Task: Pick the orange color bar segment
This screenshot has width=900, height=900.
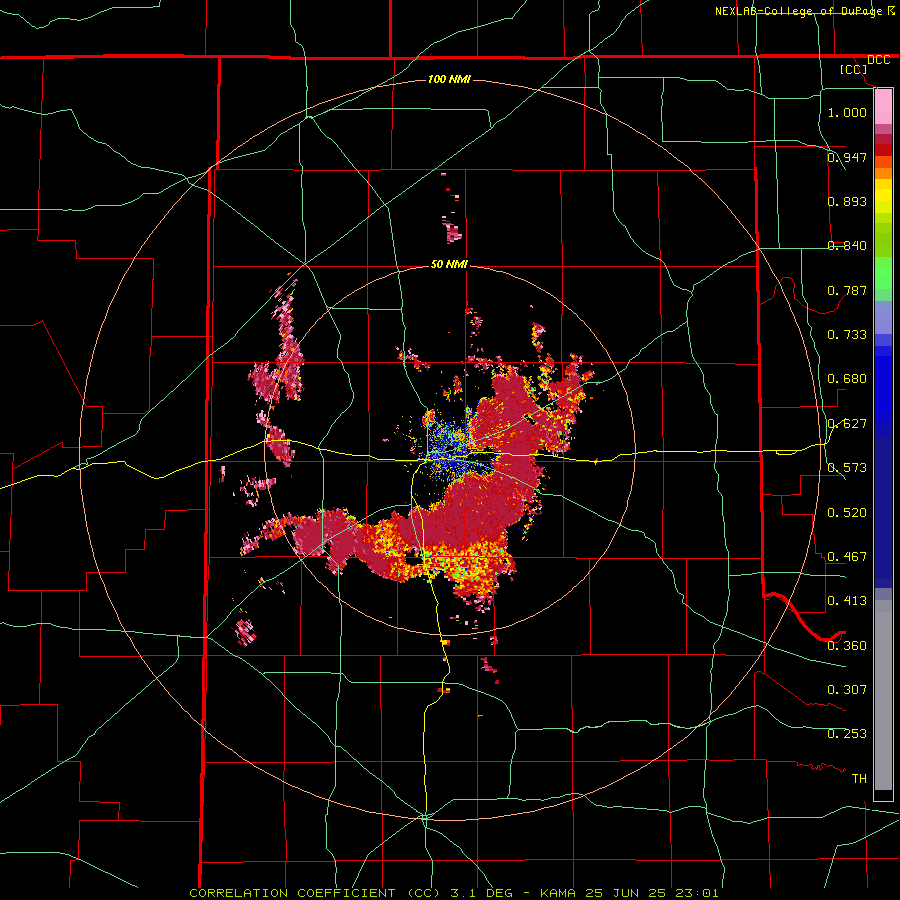Action: [x=883, y=173]
